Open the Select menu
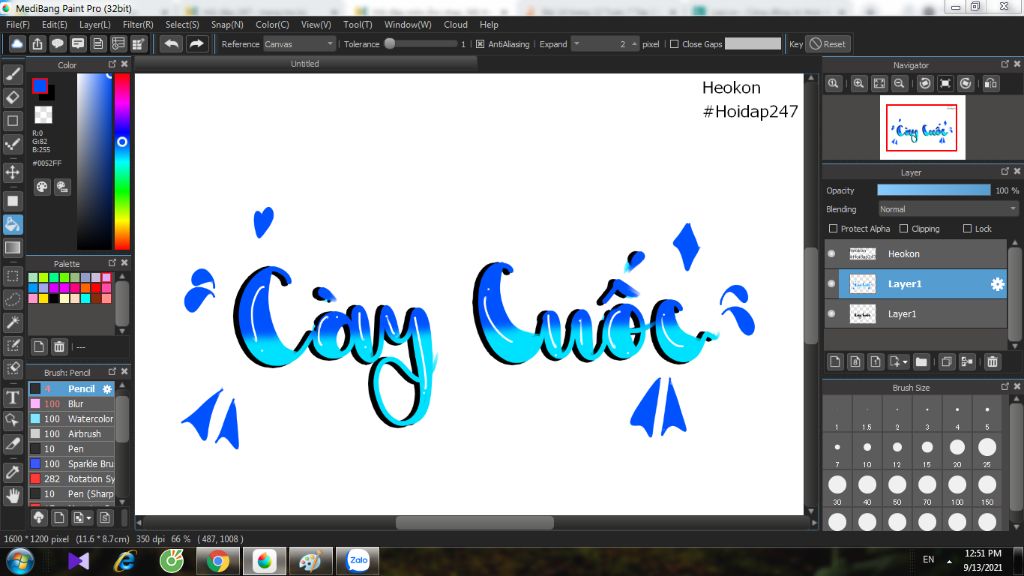Image resolution: width=1024 pixels, height=576 pixels. pos(182,24)
